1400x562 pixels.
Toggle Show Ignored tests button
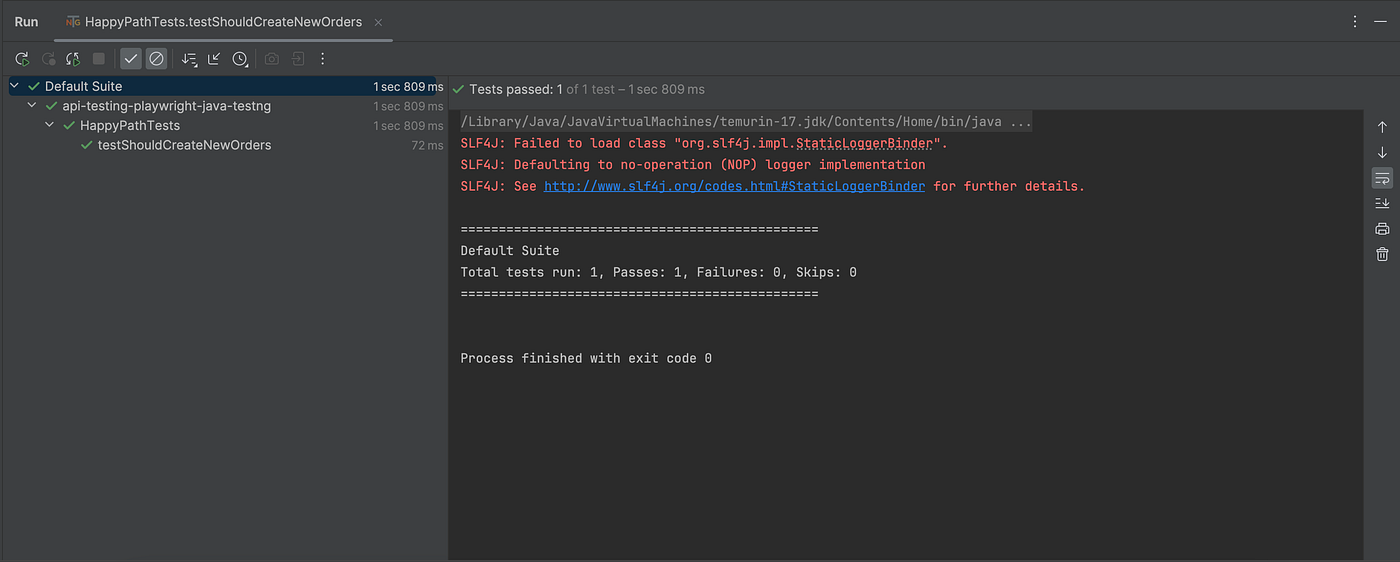pyautogui.click(x=156, y=59)
